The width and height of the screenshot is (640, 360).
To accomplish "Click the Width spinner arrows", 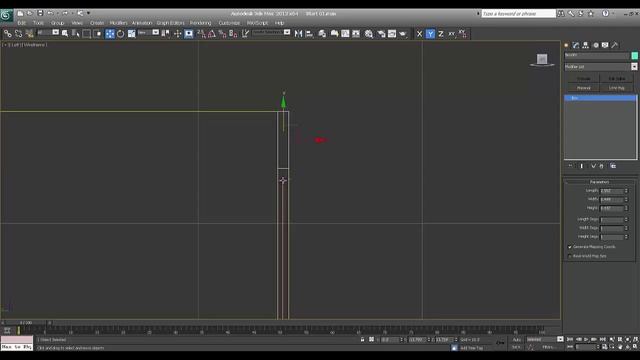I will (x=627, y=199).
